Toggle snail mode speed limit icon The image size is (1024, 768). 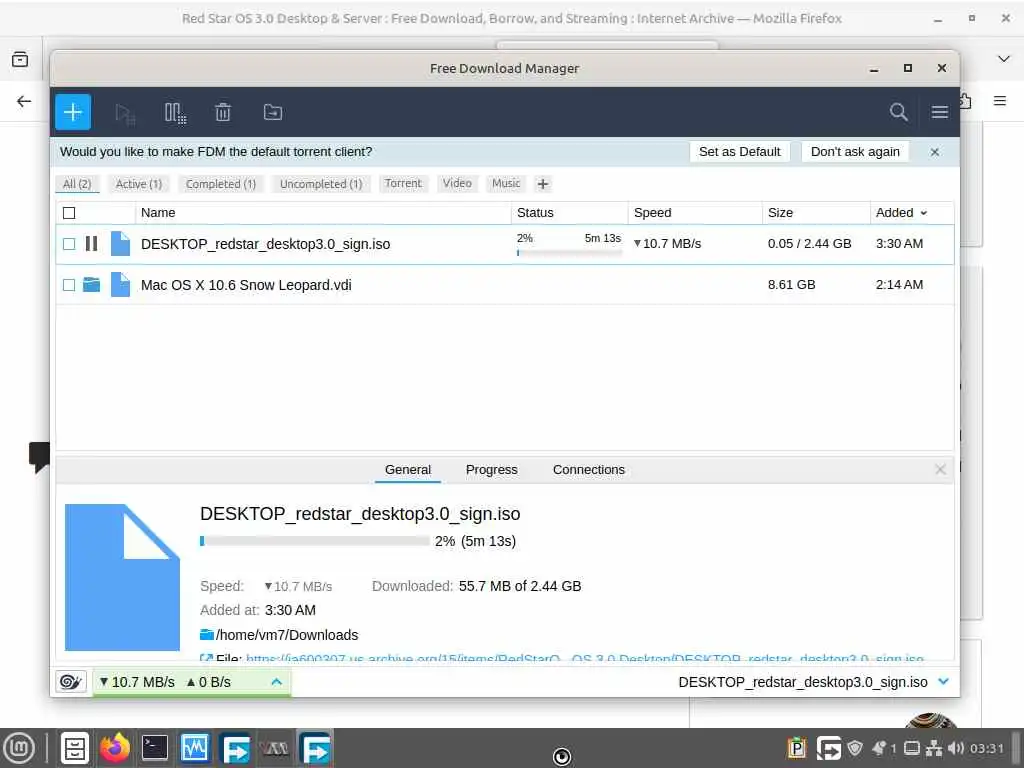(71, 682)
